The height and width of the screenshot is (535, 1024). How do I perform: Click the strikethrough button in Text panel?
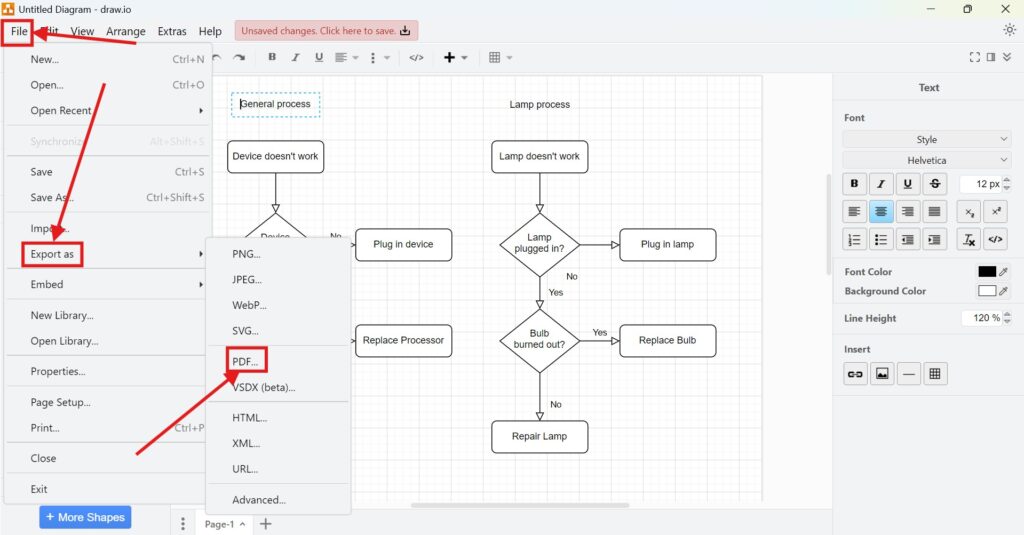pos(934,184)
